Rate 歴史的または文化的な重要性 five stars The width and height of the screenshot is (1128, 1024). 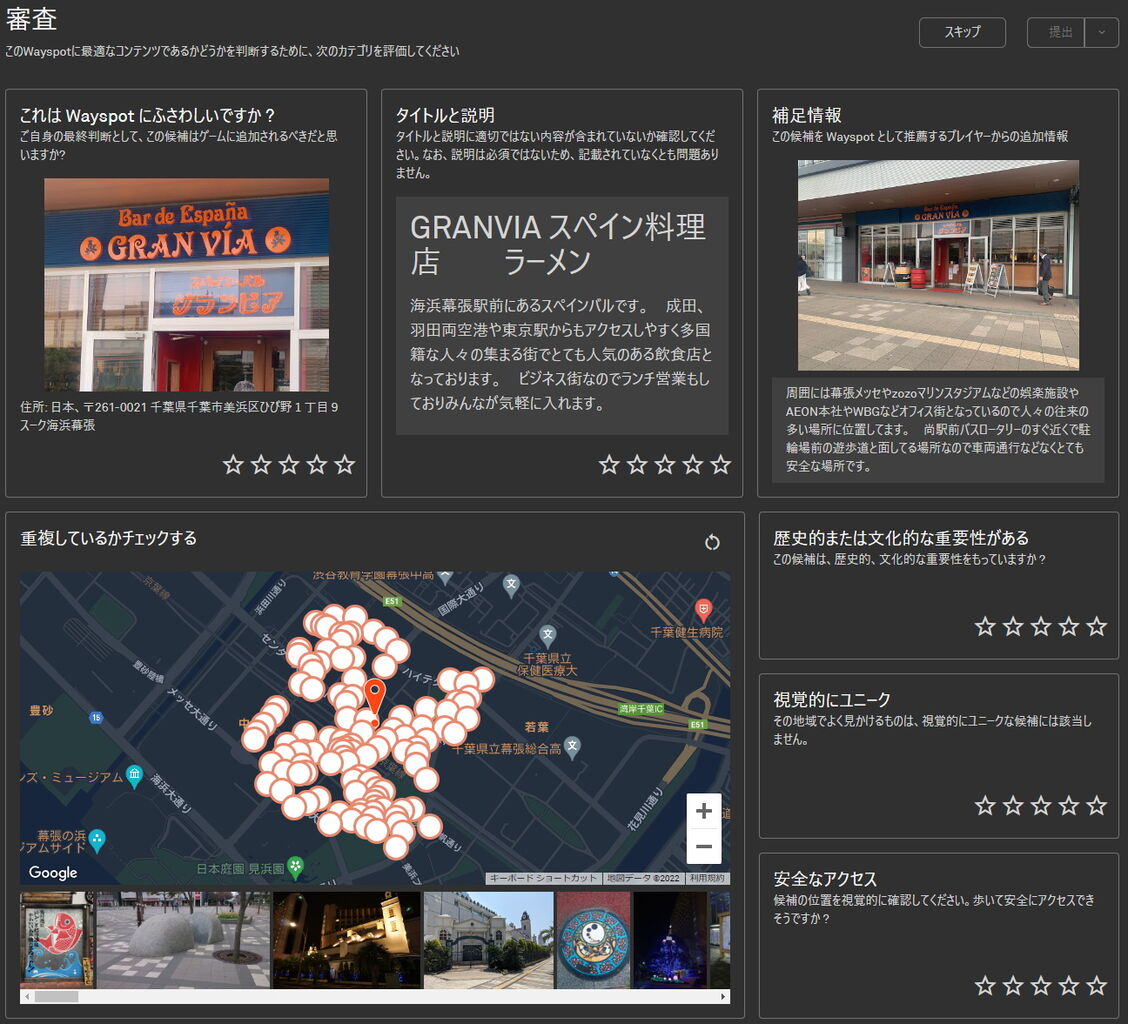pyautogui.click(x=1097, y=627)
